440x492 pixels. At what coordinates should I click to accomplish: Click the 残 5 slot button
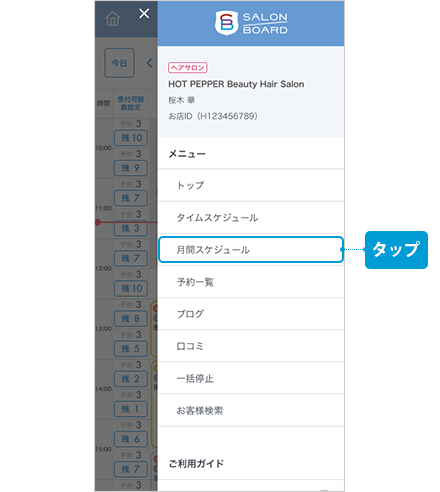click(131, 349)
